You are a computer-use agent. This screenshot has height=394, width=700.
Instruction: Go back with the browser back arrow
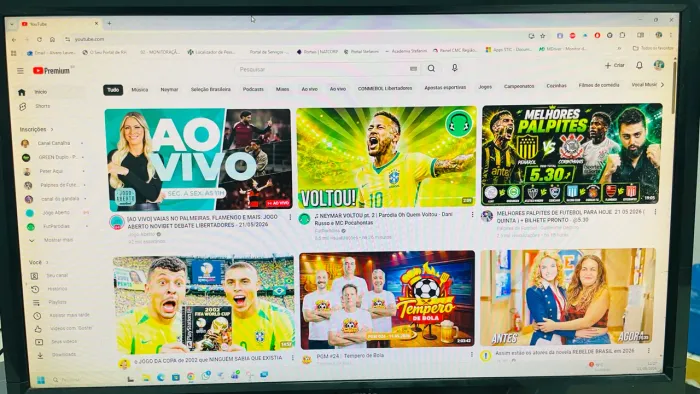pyautogui.click(x=14, y=40)
